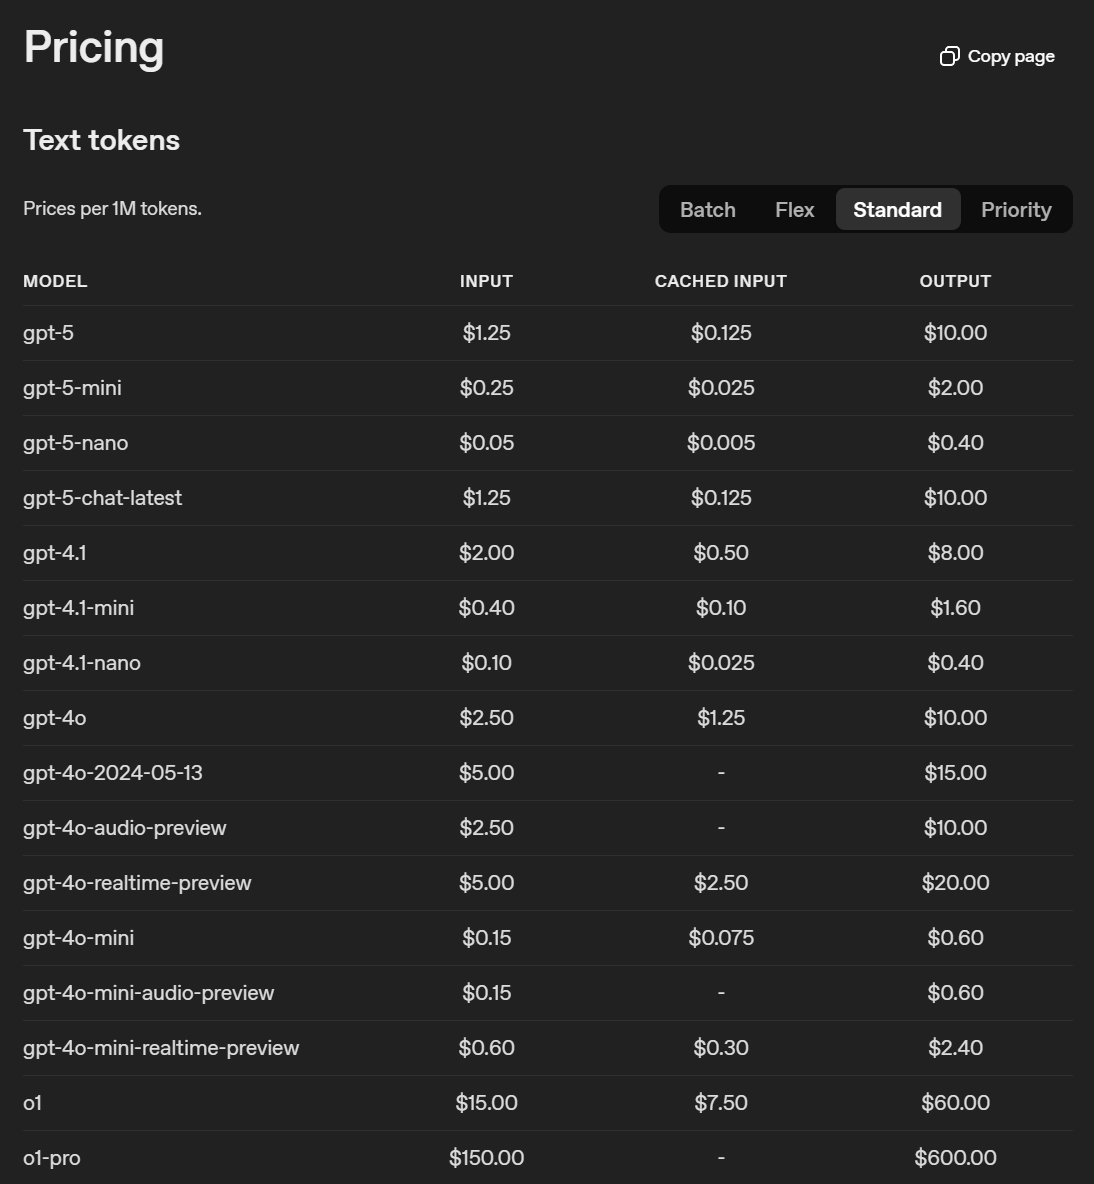Image resolution: width=1094 pixels, height=1184 pixels.
Task: Switch to the Batch pricing tab
Action: pos(707,210)
